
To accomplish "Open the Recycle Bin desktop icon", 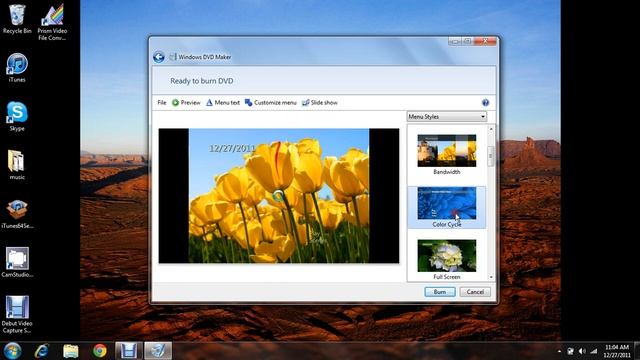I will pos(17,19).
